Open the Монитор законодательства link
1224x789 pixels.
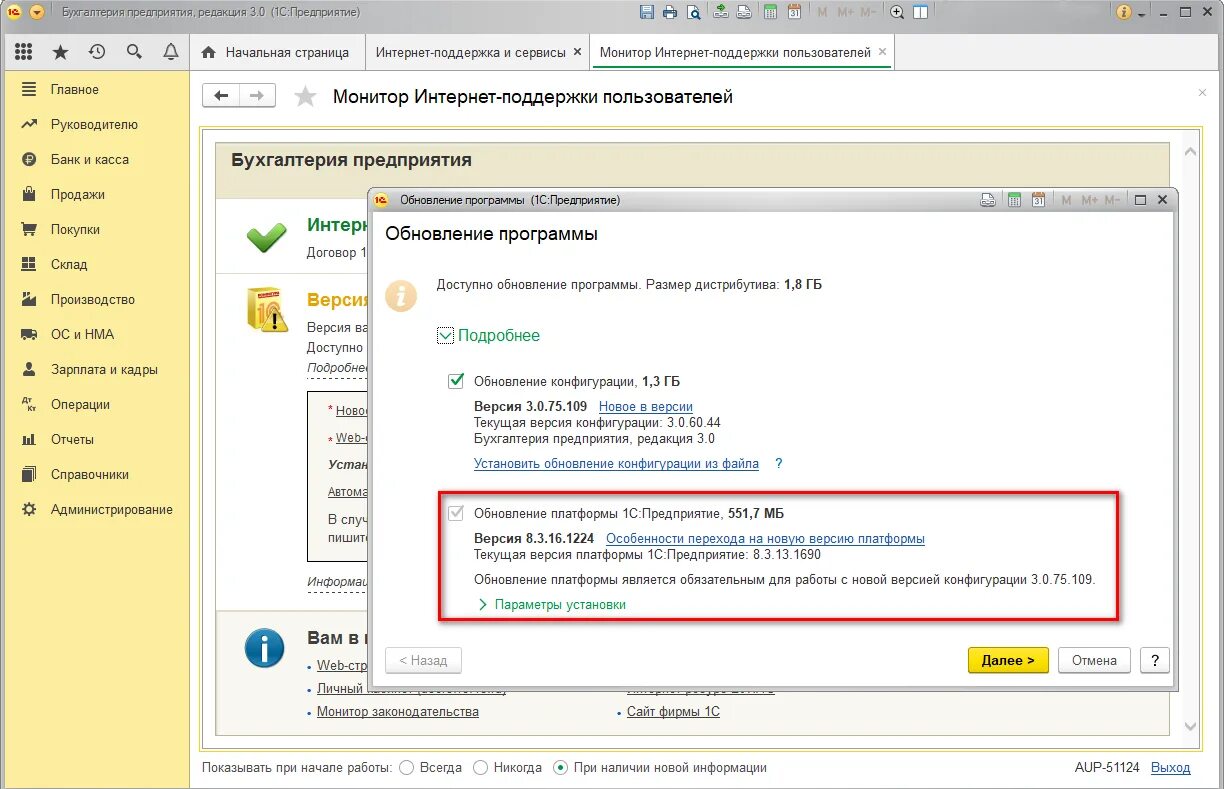[398, 712]
